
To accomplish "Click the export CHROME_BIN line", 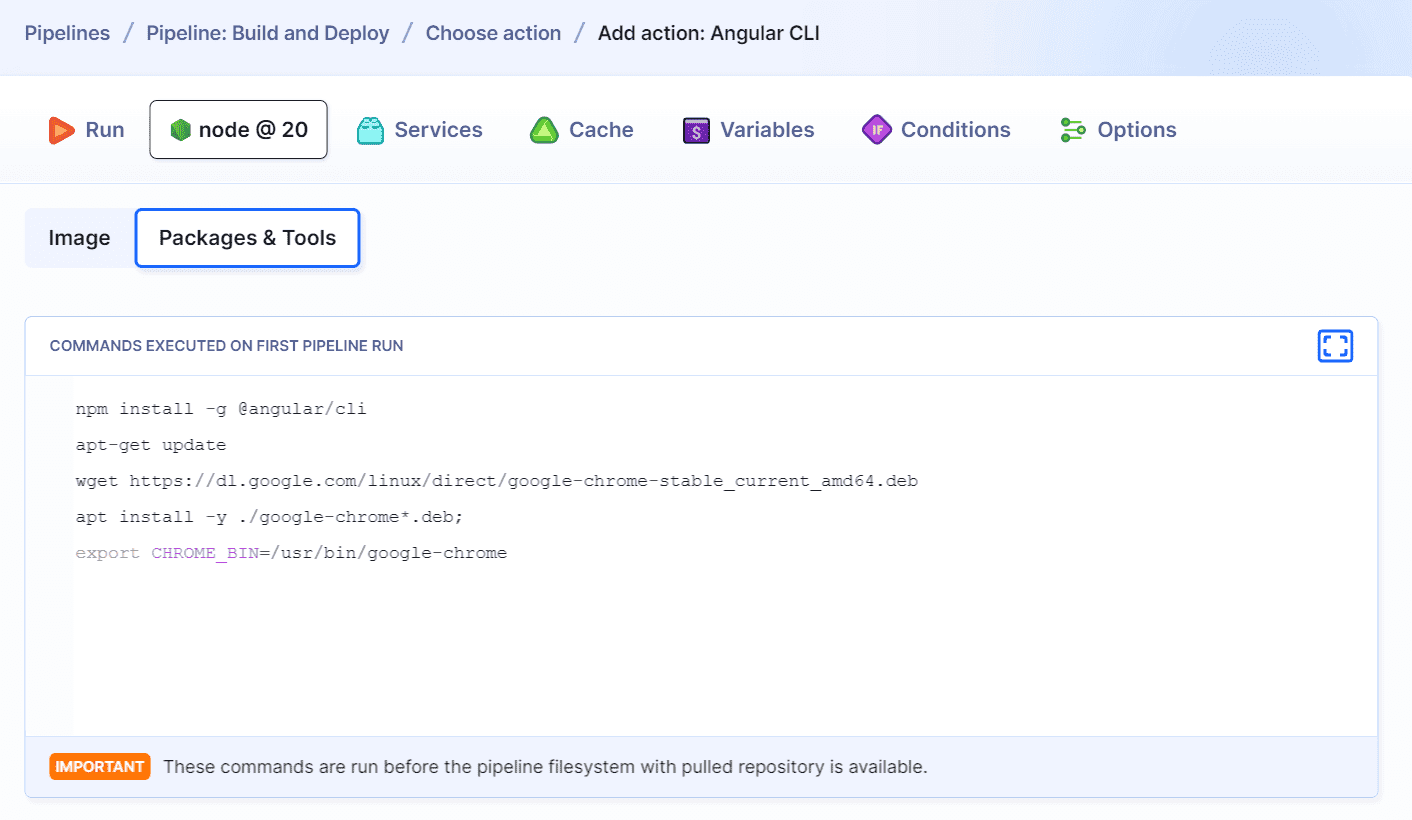I will (291, 553).
